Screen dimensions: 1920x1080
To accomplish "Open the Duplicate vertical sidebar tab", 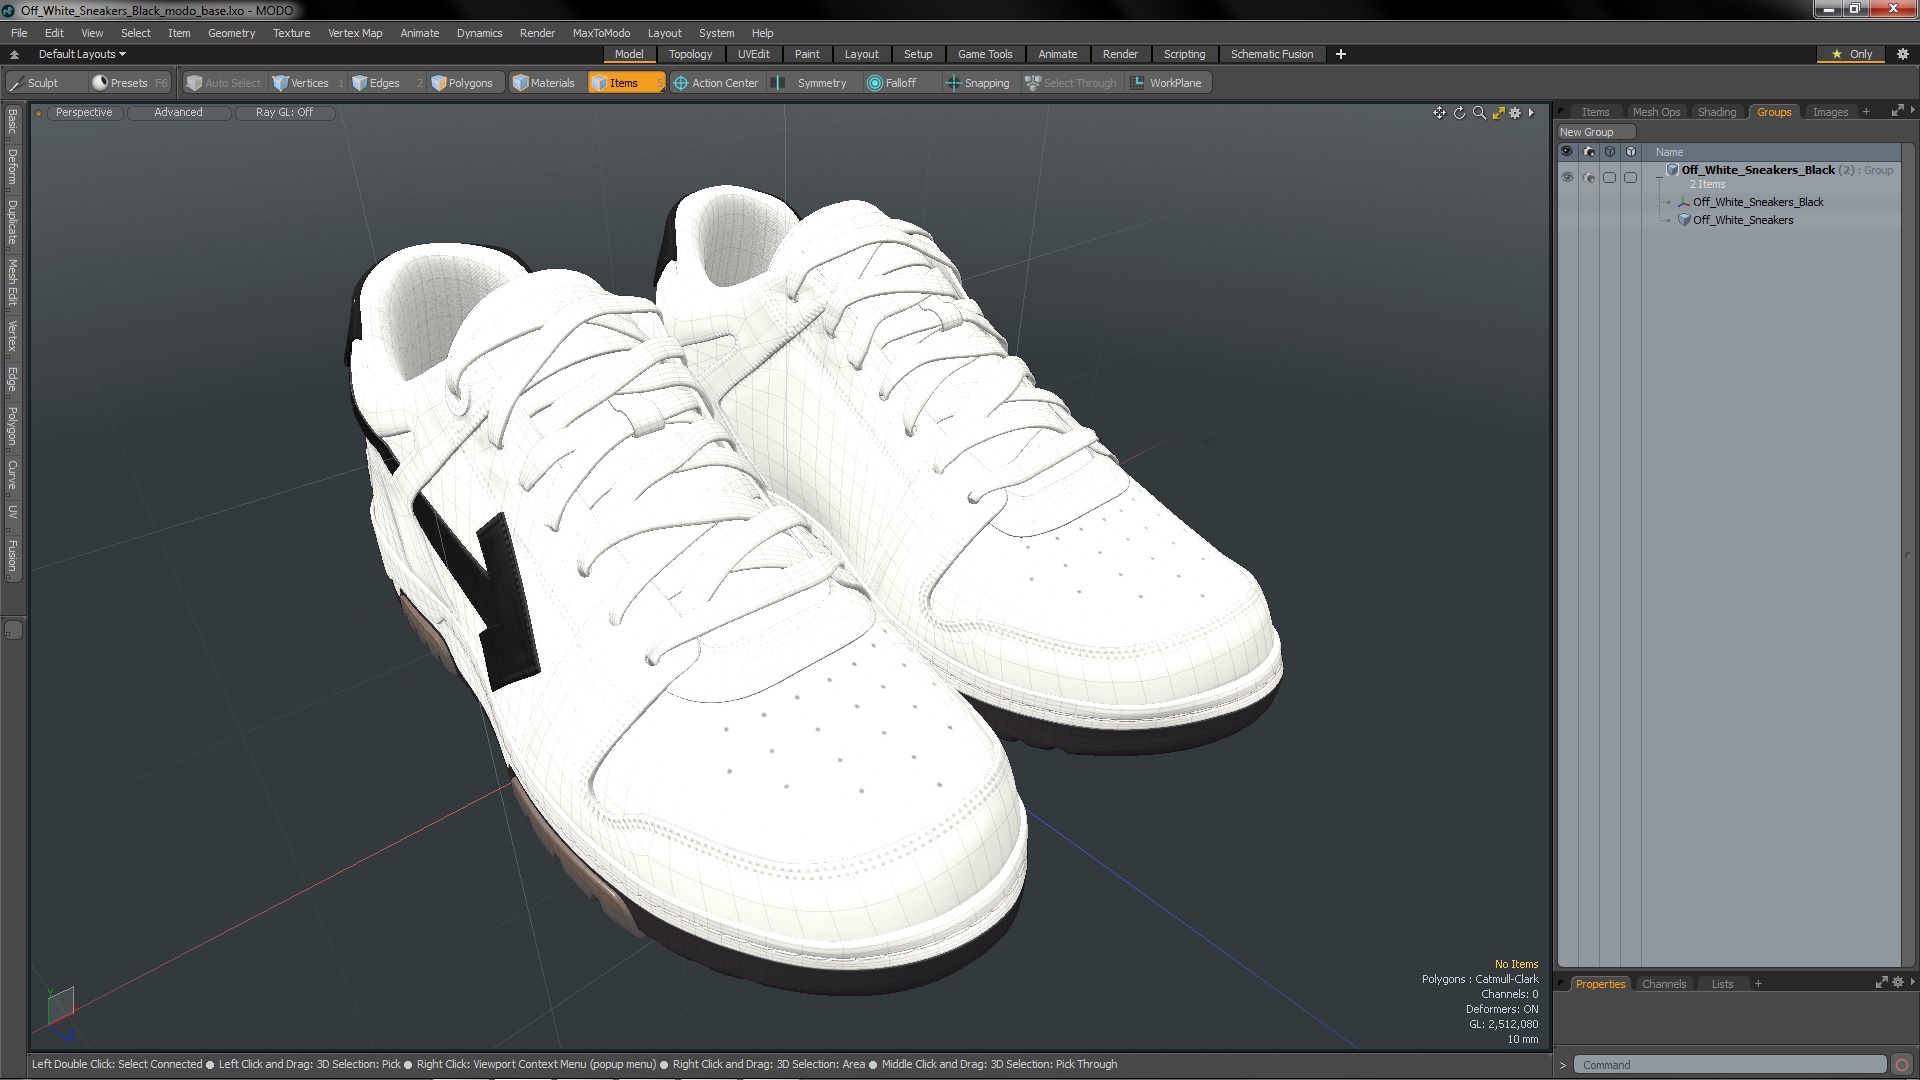I will pos(12,222).
